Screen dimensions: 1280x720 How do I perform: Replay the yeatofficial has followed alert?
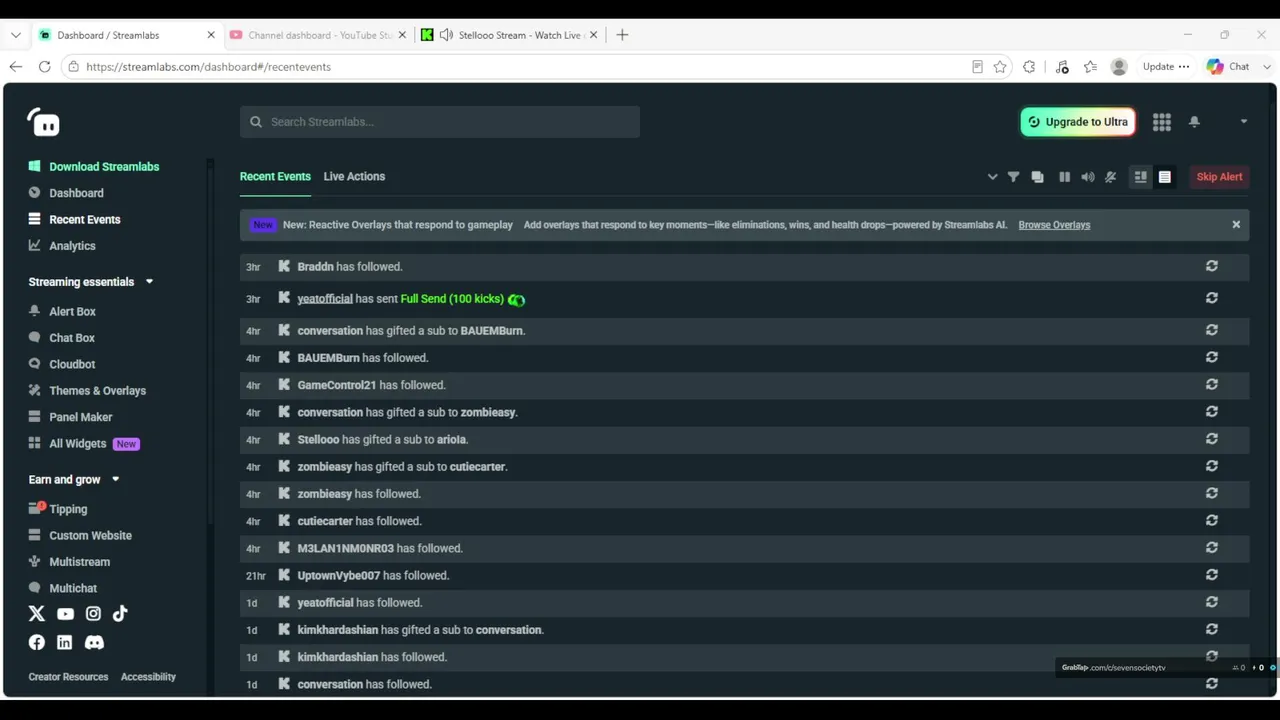tap(1211, 602)
